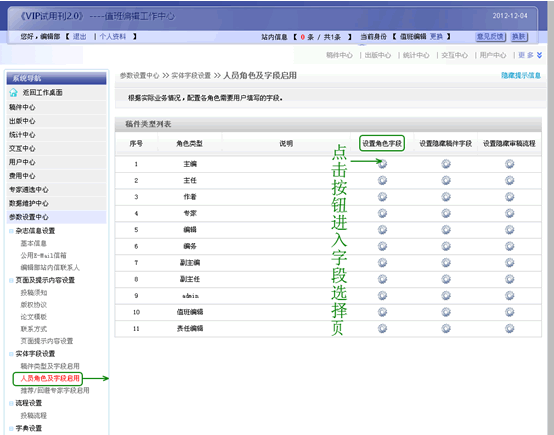Open 人员角色及字段启用 sidebar item
554x435 pixels.
pos(50,378)
